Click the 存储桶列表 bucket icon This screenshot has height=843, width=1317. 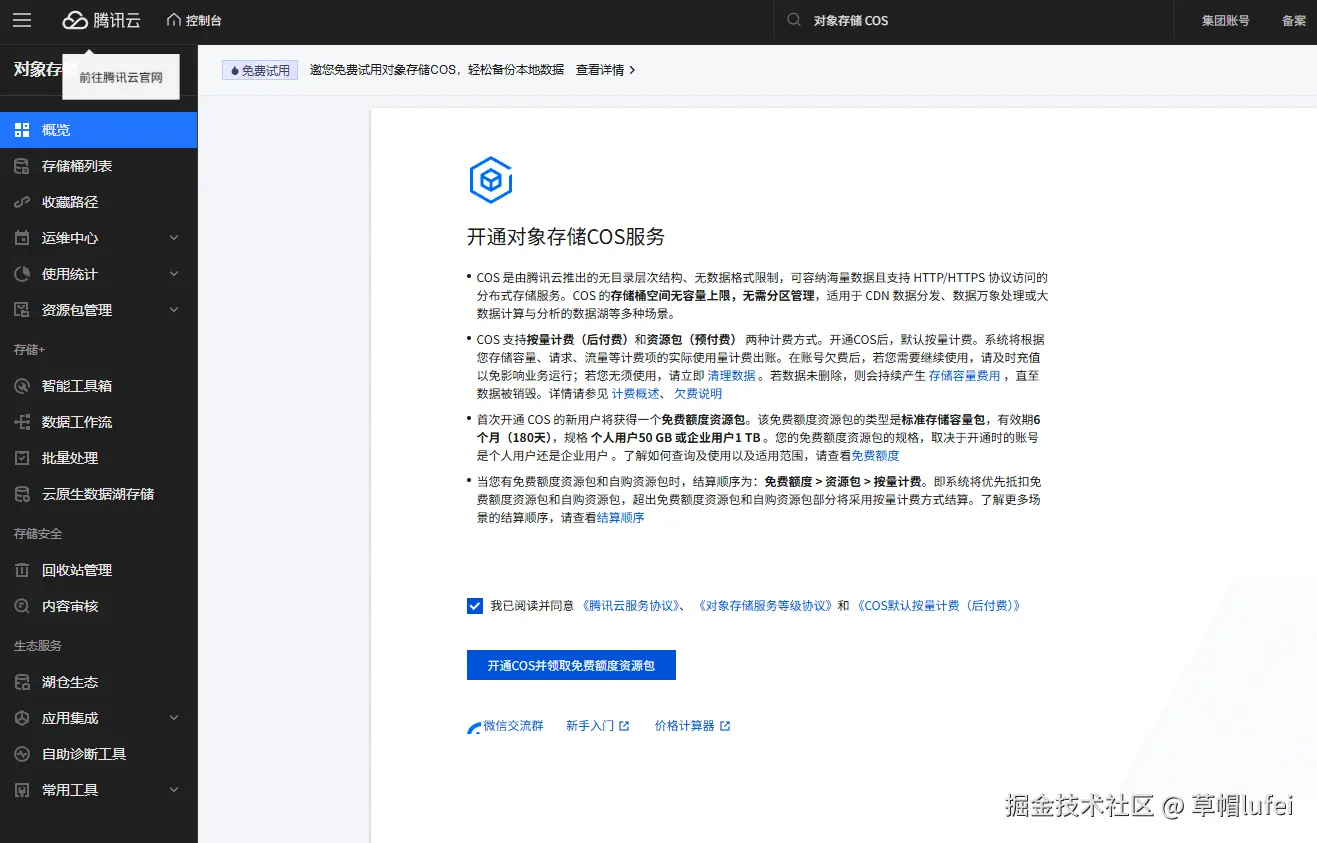22,166
